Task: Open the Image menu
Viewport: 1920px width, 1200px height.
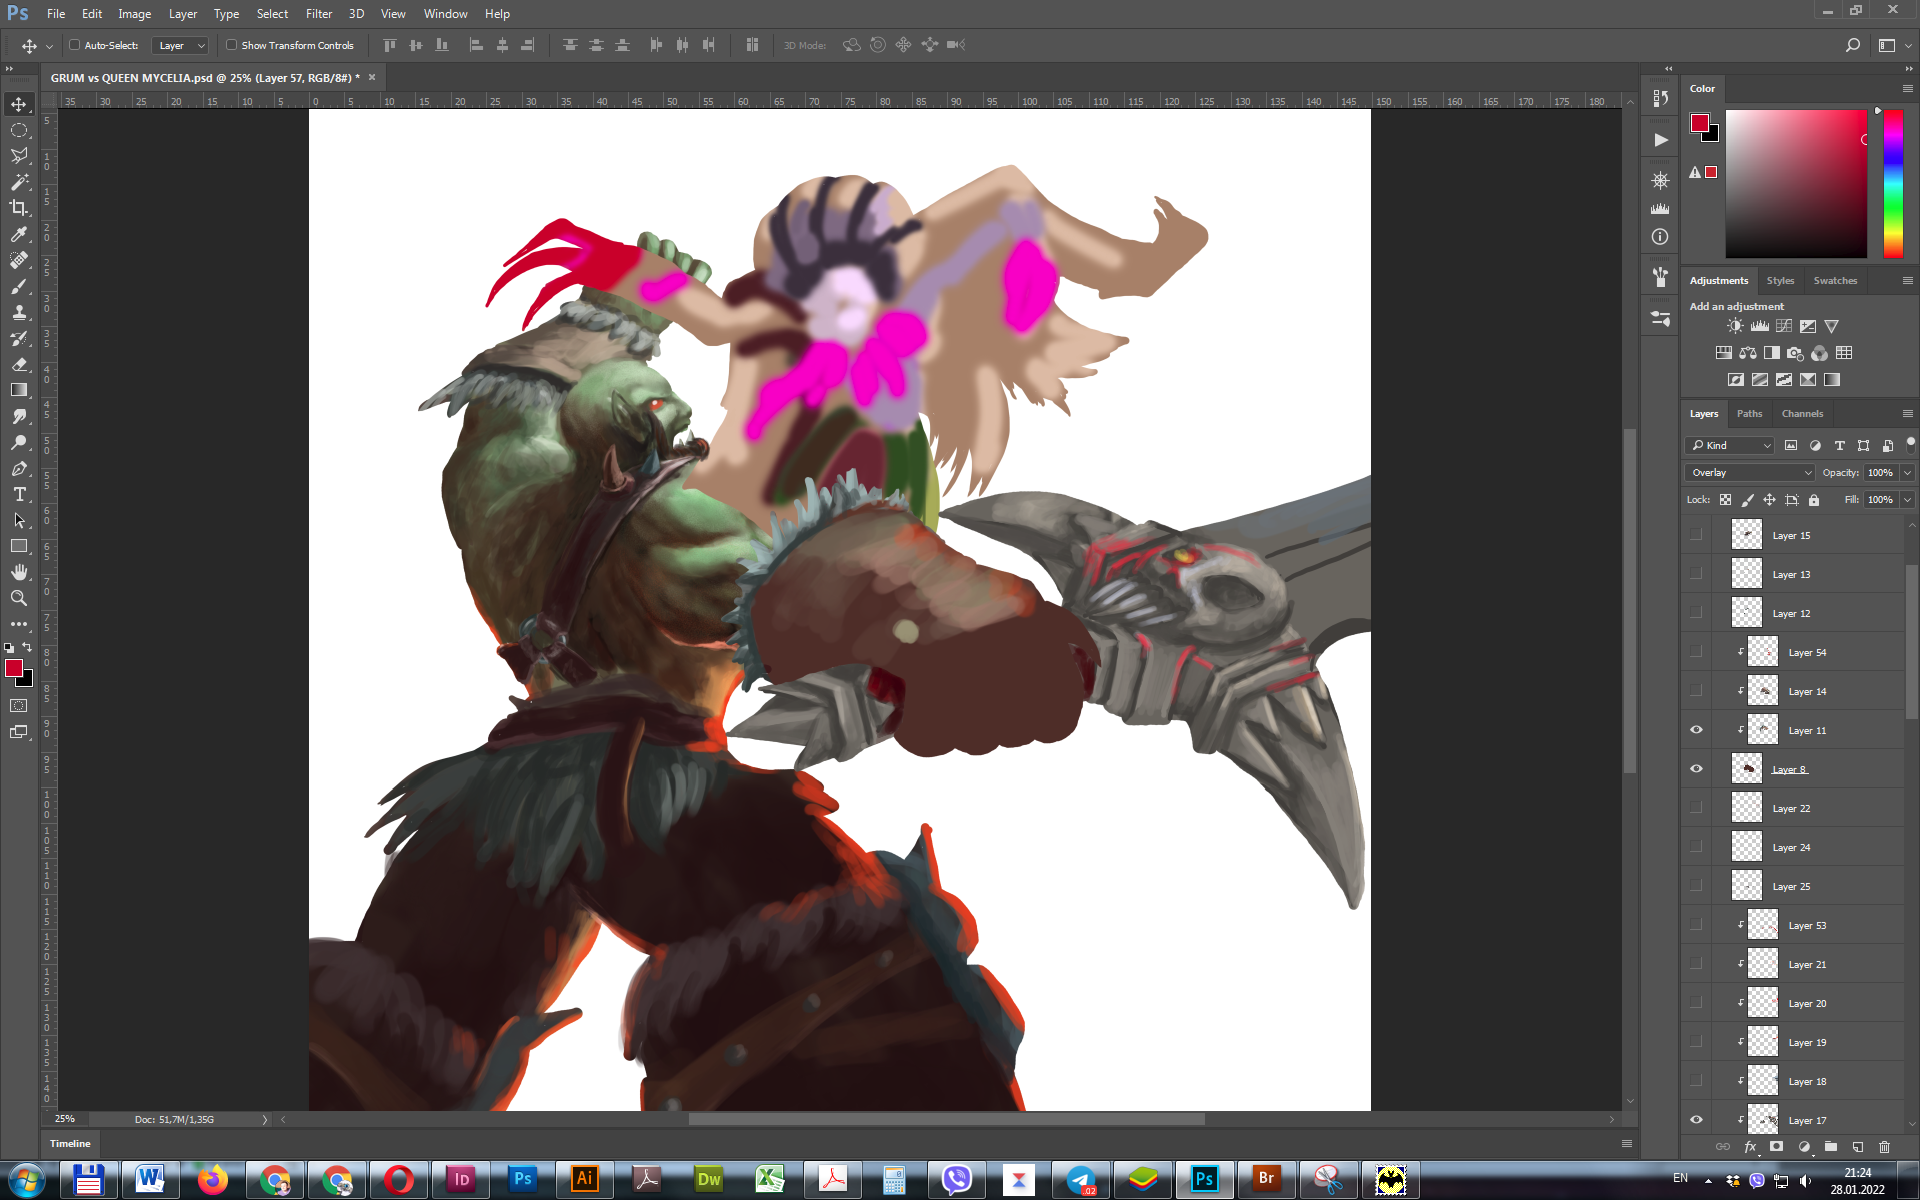Action: [x=134, y=14]
